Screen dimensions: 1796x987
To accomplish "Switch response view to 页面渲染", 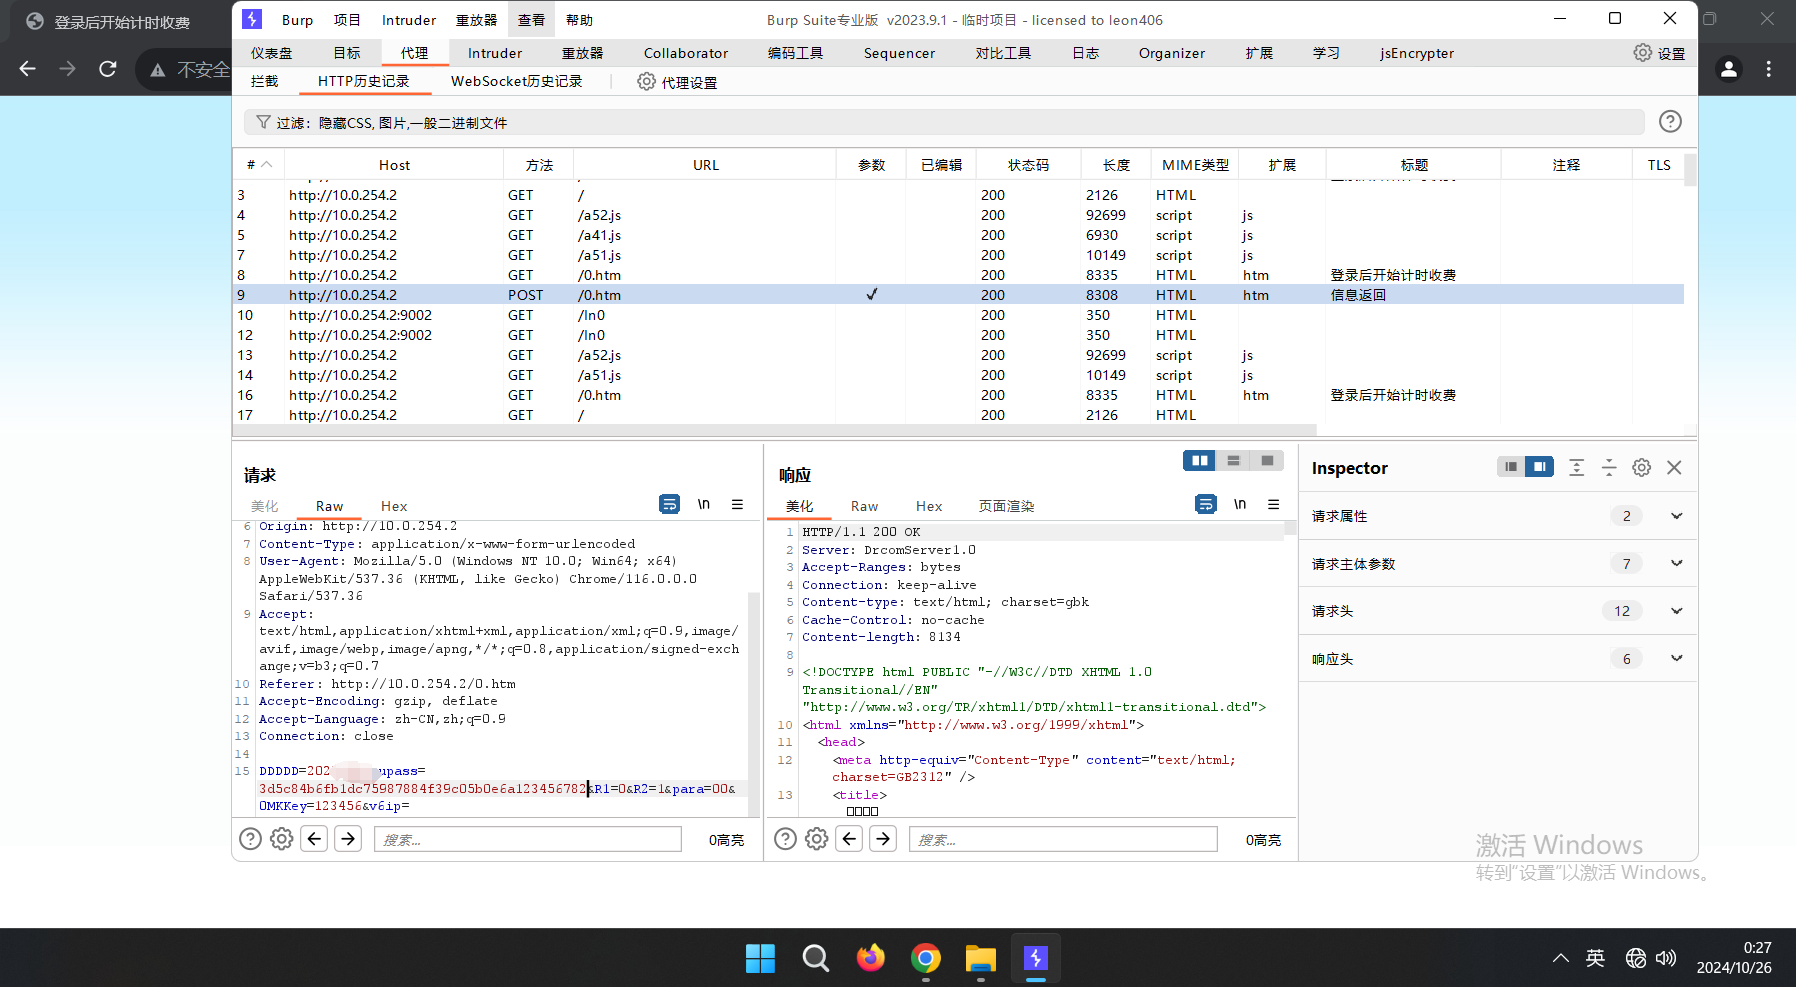I will tap(1006, 506).
